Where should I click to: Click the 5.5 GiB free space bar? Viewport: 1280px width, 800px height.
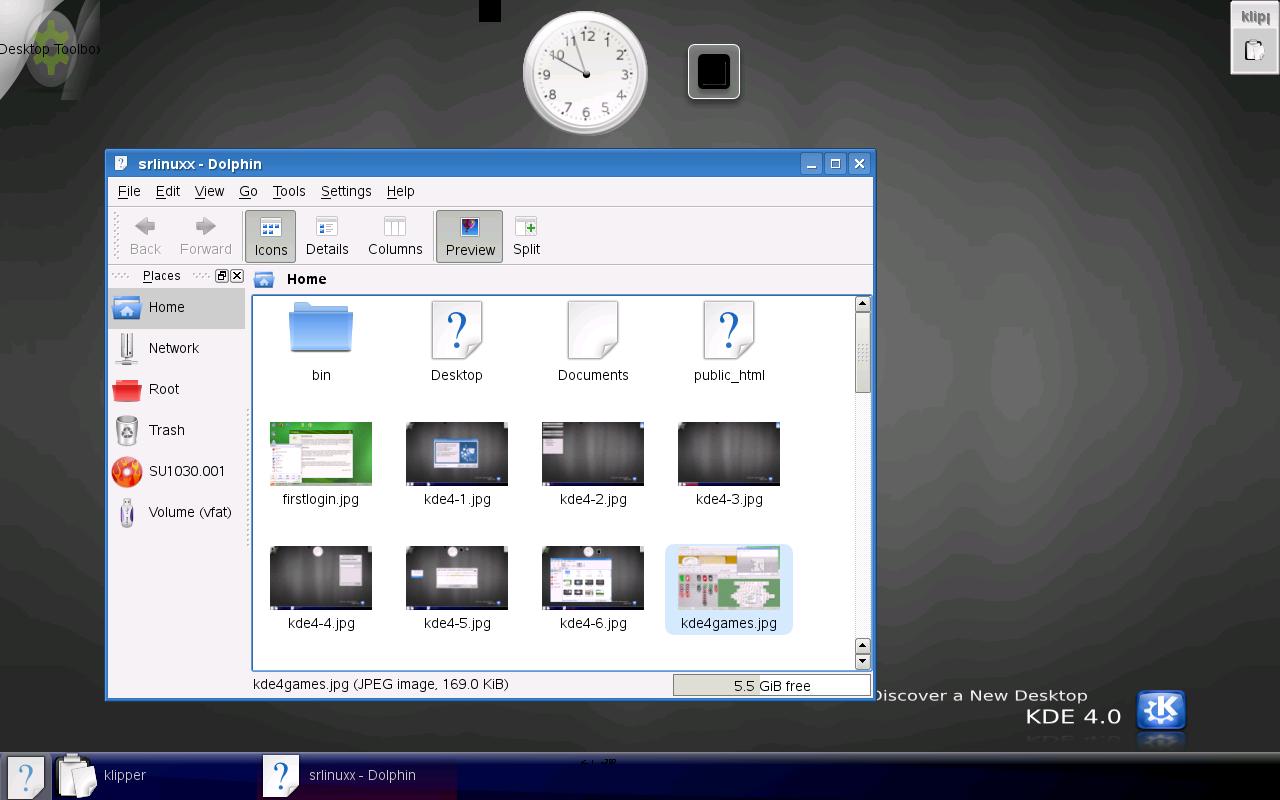(x=772, y=685)
